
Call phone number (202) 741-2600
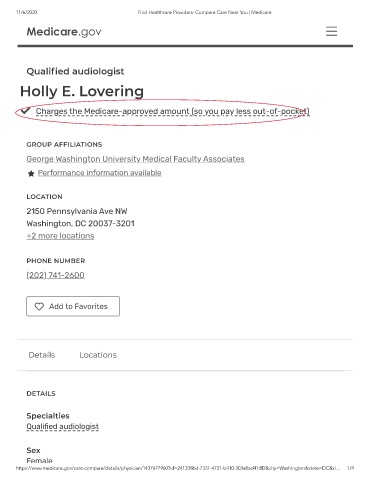[55, 275]
